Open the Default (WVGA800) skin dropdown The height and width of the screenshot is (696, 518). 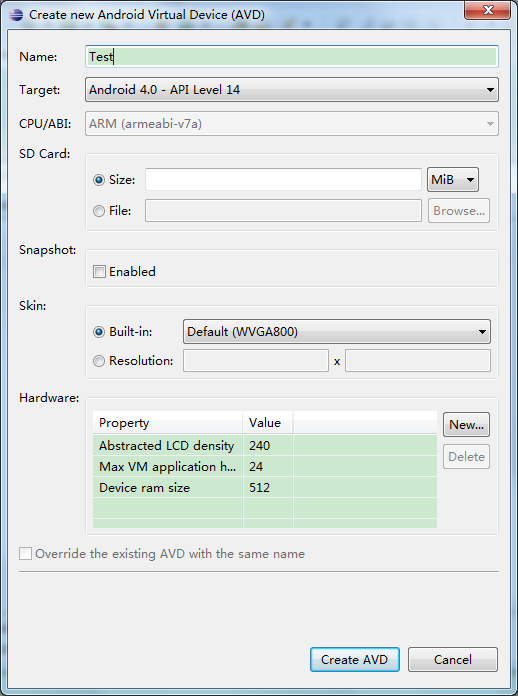point(337,332)
